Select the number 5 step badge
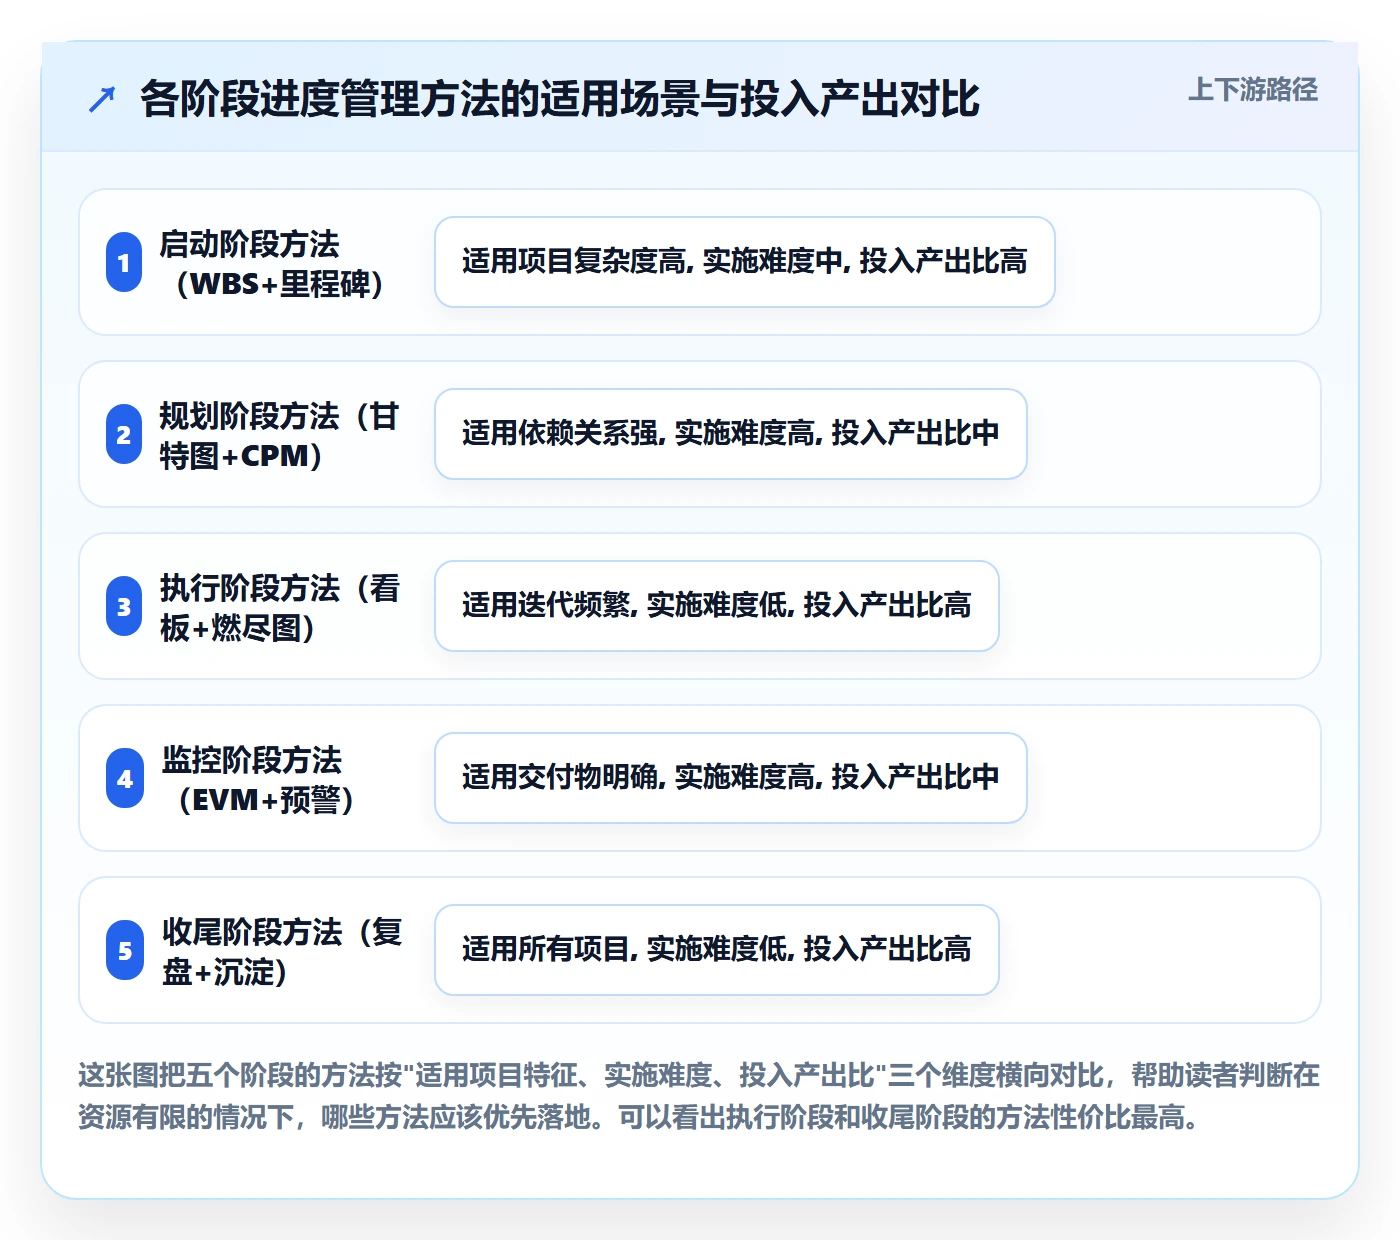Screen dimensions: 1400x1240 point(124,950)
